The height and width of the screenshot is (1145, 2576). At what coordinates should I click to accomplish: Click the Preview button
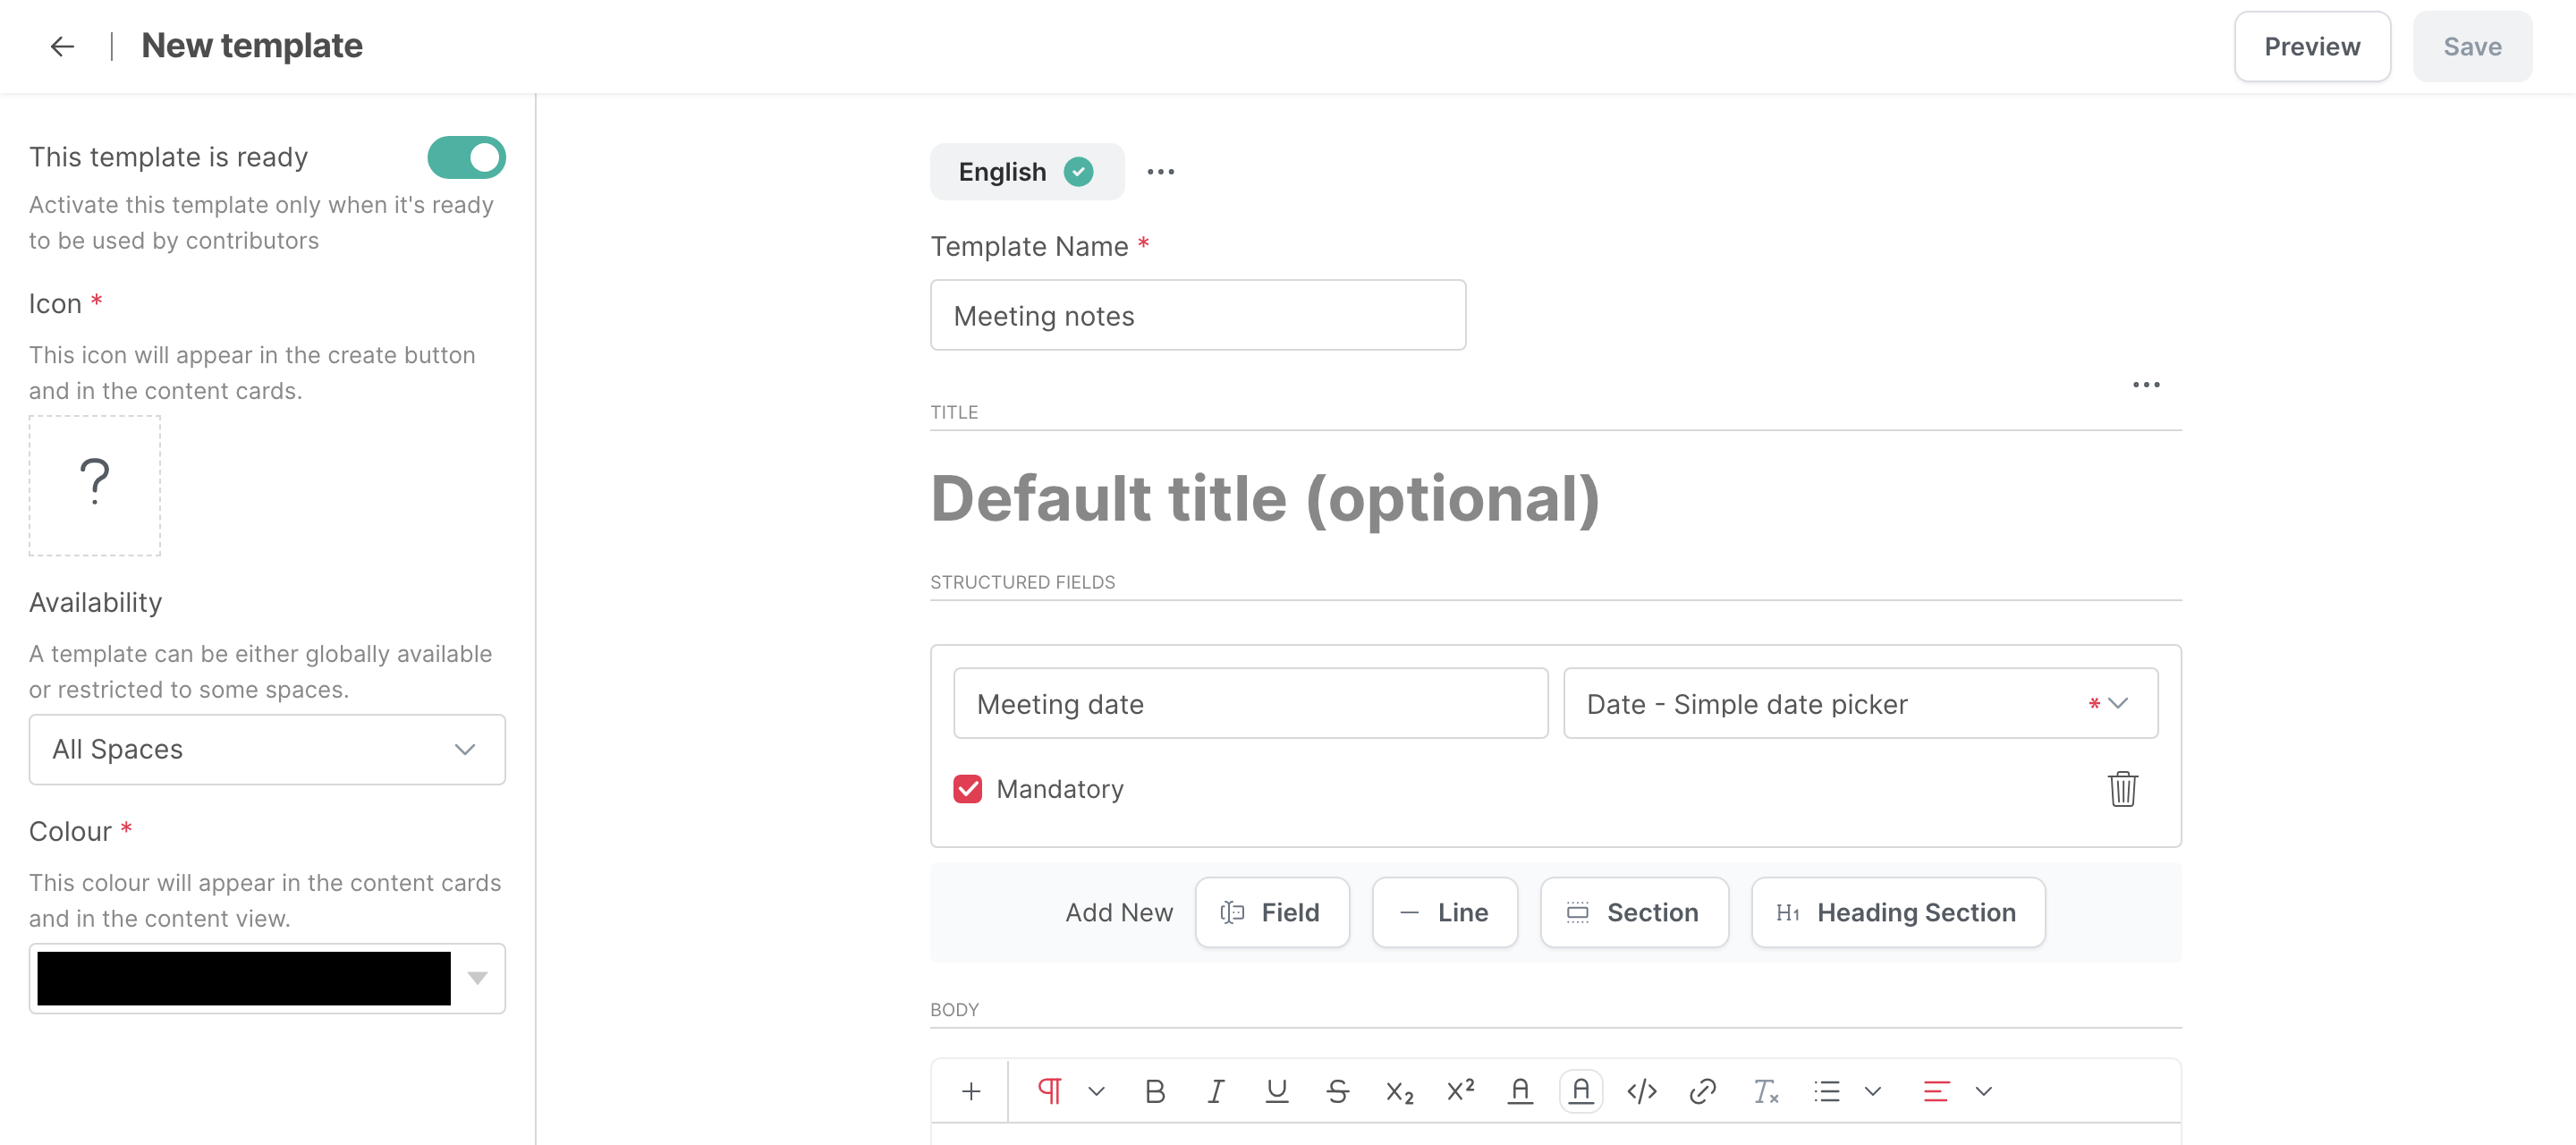coord(2312,46)
